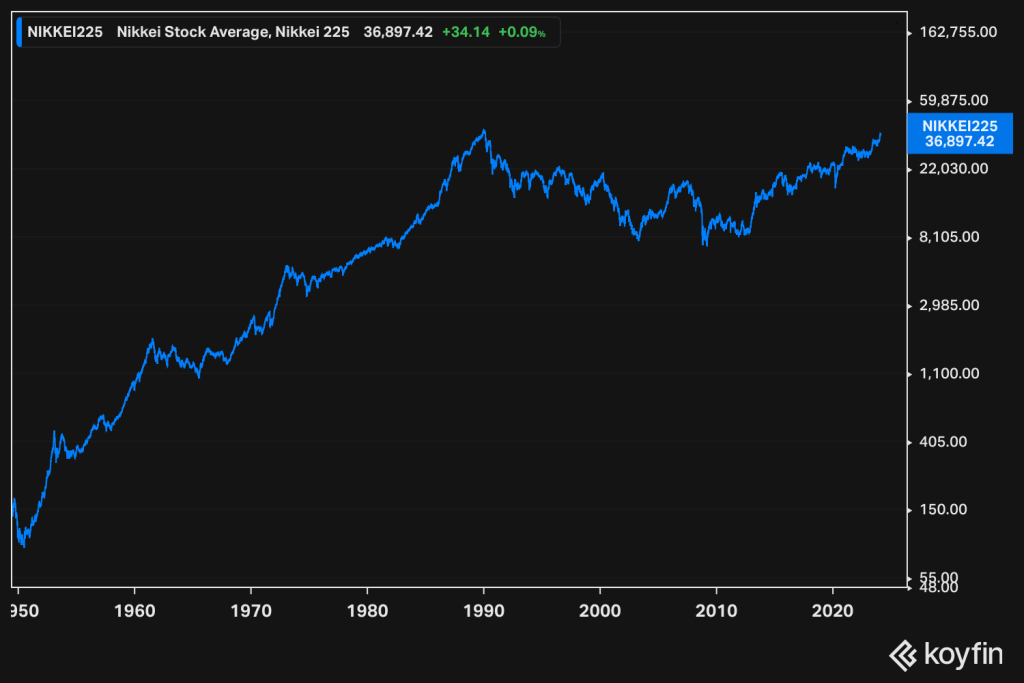Click the 1980 x-axis year label
Screen dimensions: 1024x683
pos(368,609)
